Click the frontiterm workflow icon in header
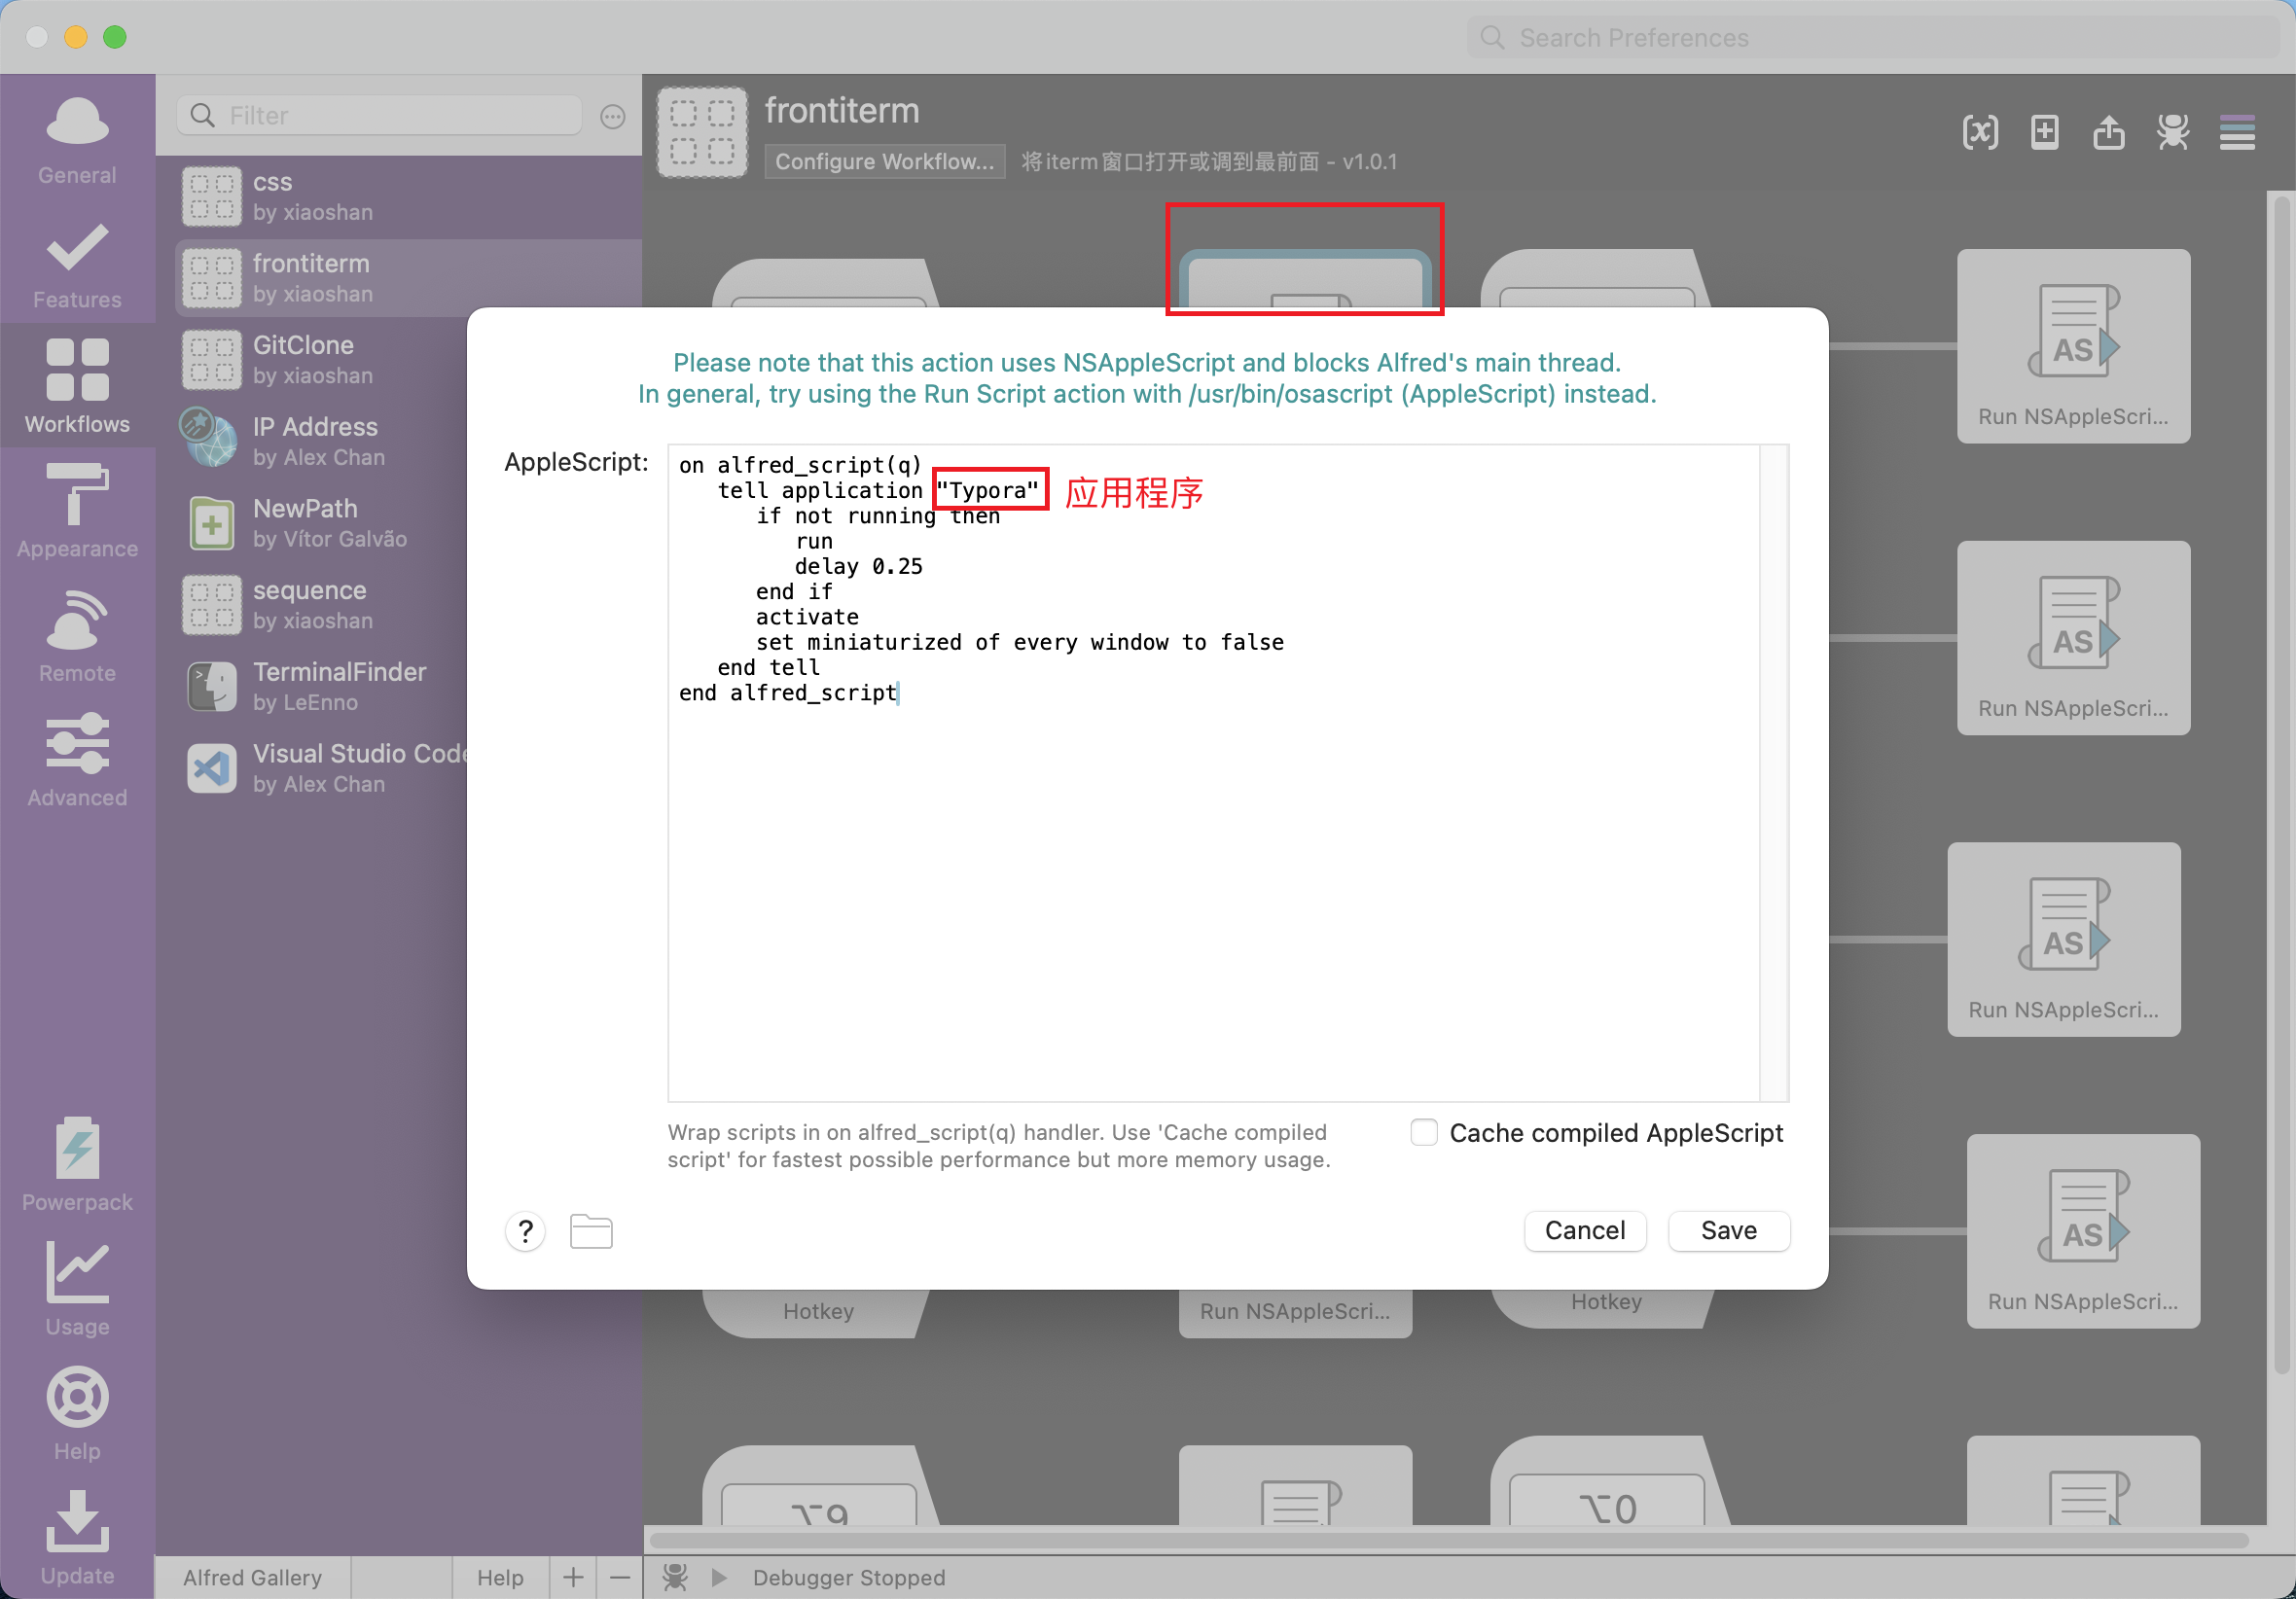This screenshot has width=2296, height=1599. click(x=702, y=132)
